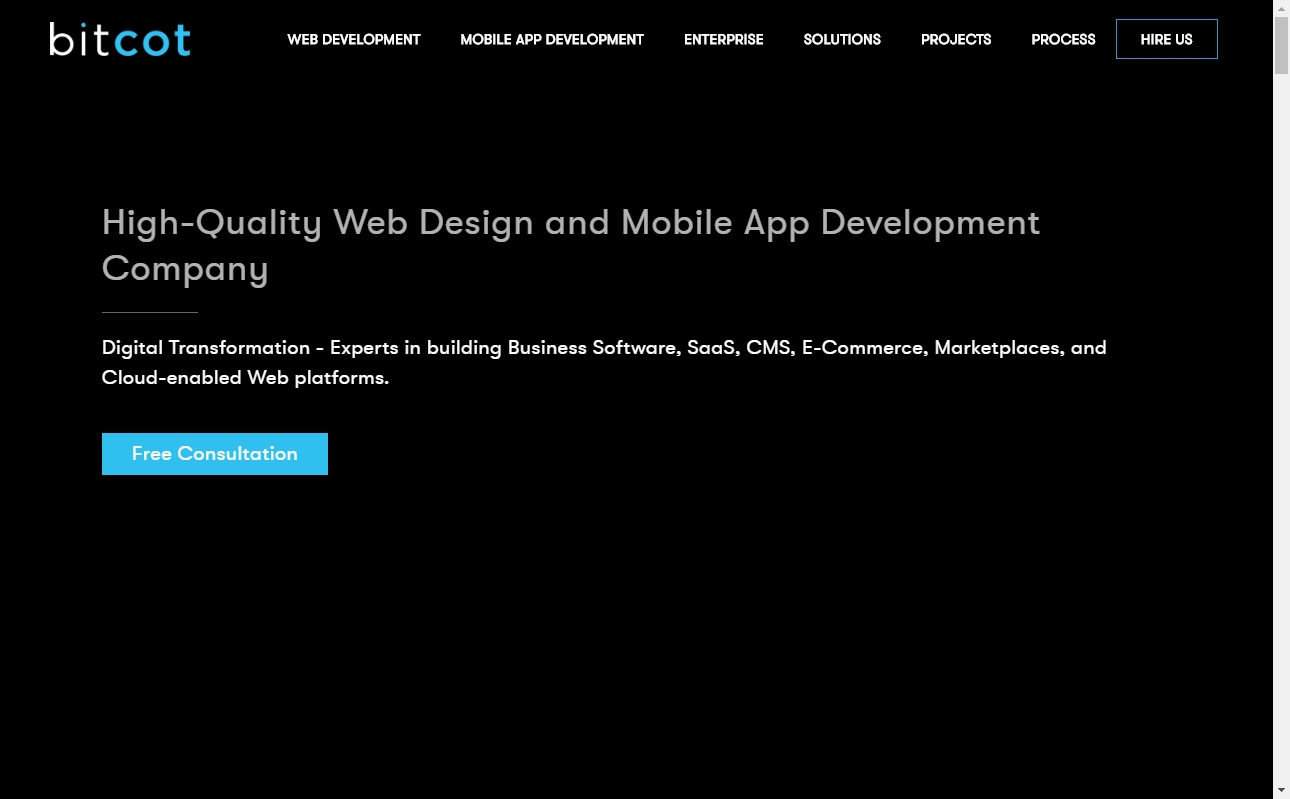Screen dimensions: 1290x799
Task: Click the Digital Transformation description paragraph
Action: tap(604, 363)
